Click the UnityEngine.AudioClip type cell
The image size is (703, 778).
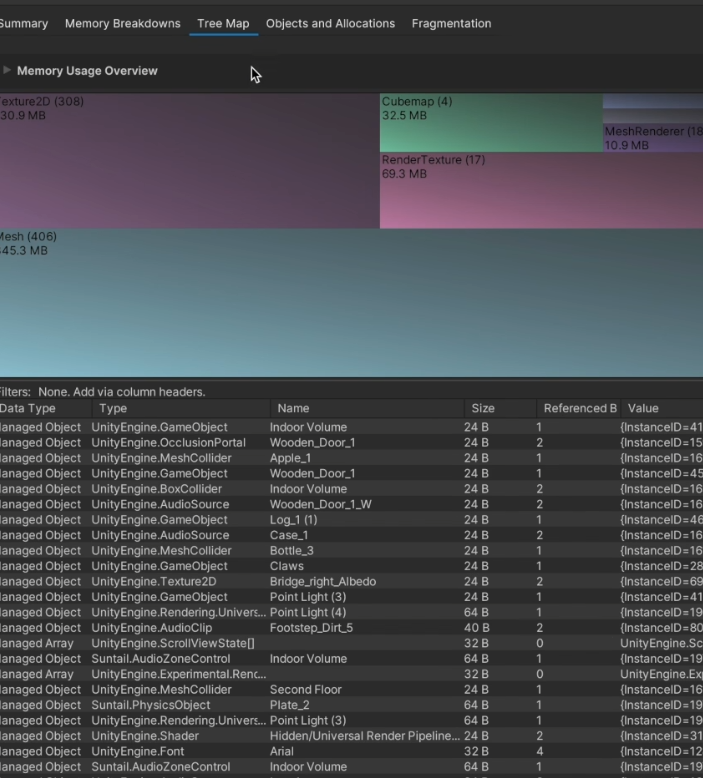pyautogui.click(x=151, y=628)
